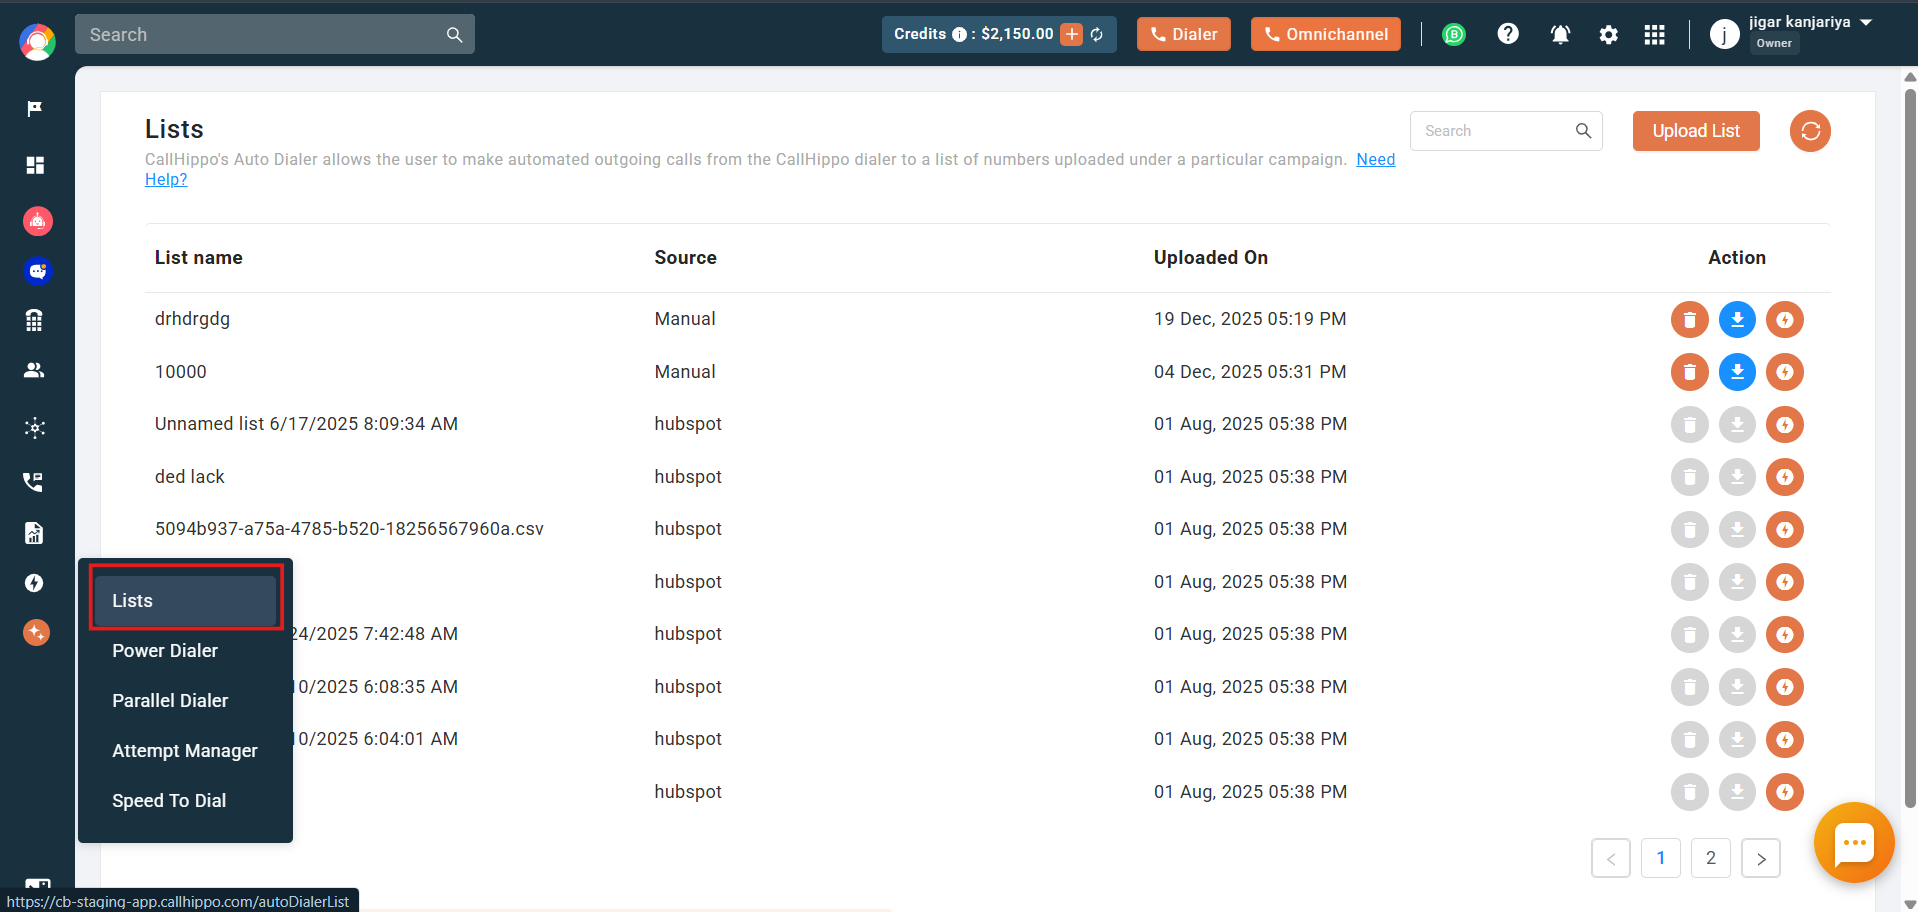Open the help question mark icon
The height and width of the screenshot is (912, 1918).
1508,34
